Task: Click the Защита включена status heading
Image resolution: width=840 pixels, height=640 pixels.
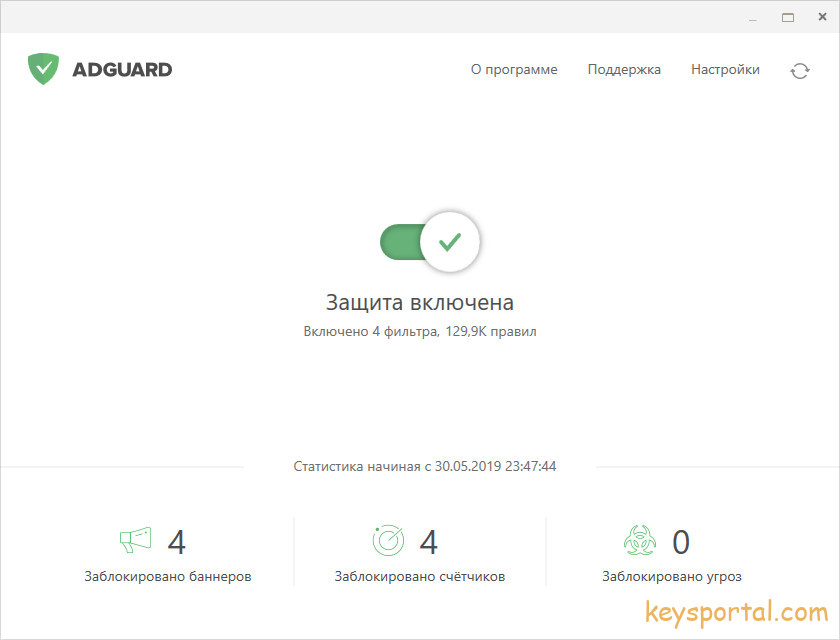Action: (x=420, y=302)
